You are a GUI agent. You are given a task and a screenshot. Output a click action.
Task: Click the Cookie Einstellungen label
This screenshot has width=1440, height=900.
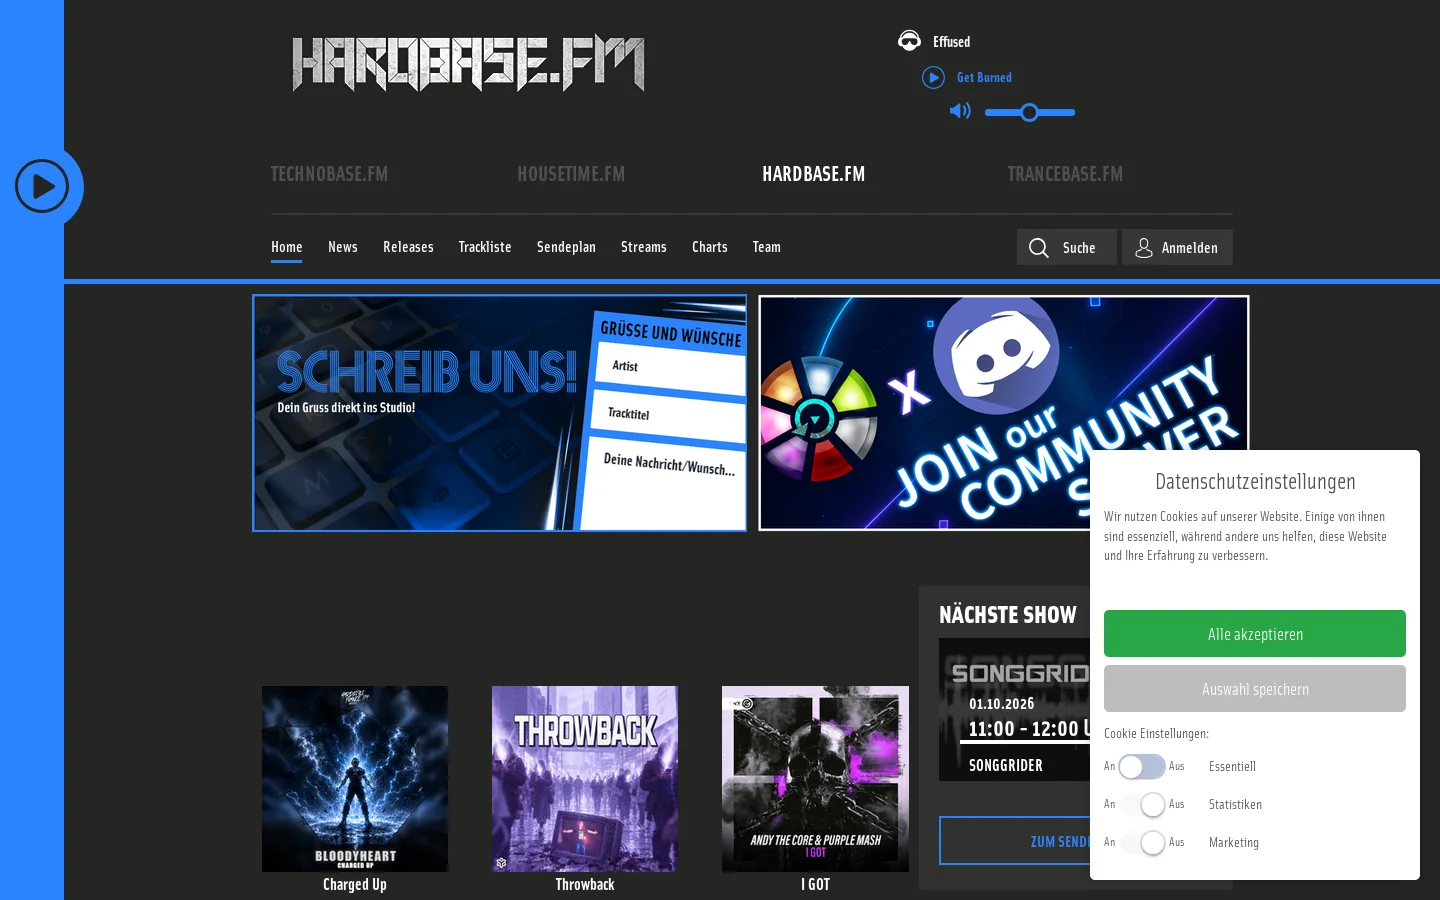click(1156, 733)
